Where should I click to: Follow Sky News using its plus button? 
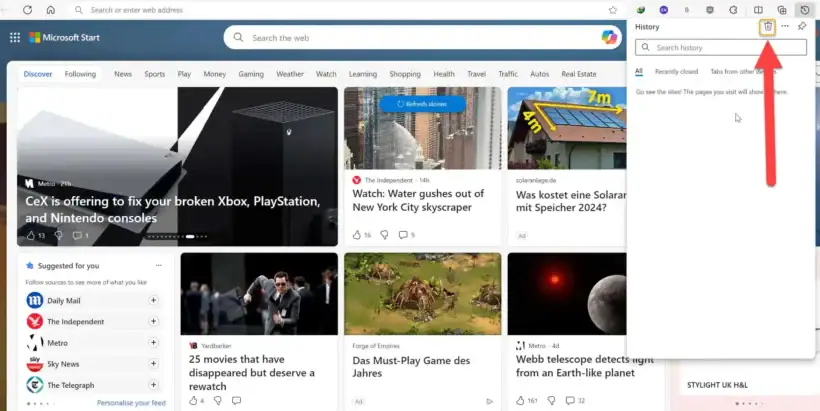coord(153,364)
